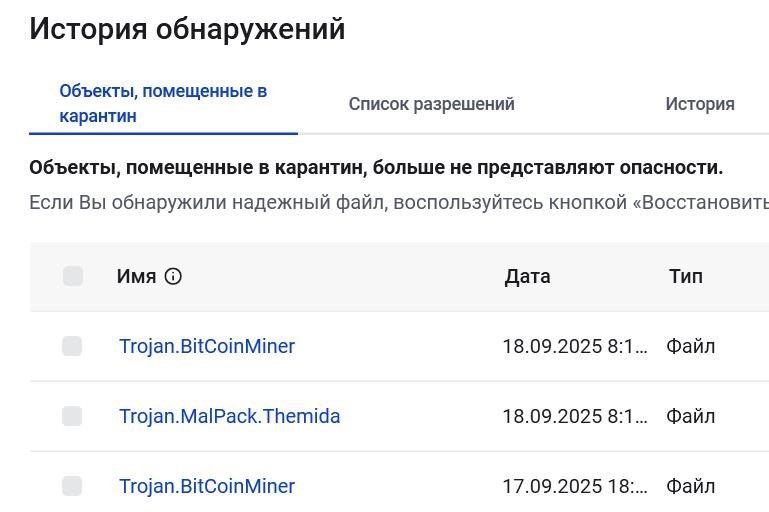Select checkbox for Trojan.BitCoinMiner dated 17.09.2025
Image resolution: width=769 pixels, height=512 pixels.
(72, 486)
